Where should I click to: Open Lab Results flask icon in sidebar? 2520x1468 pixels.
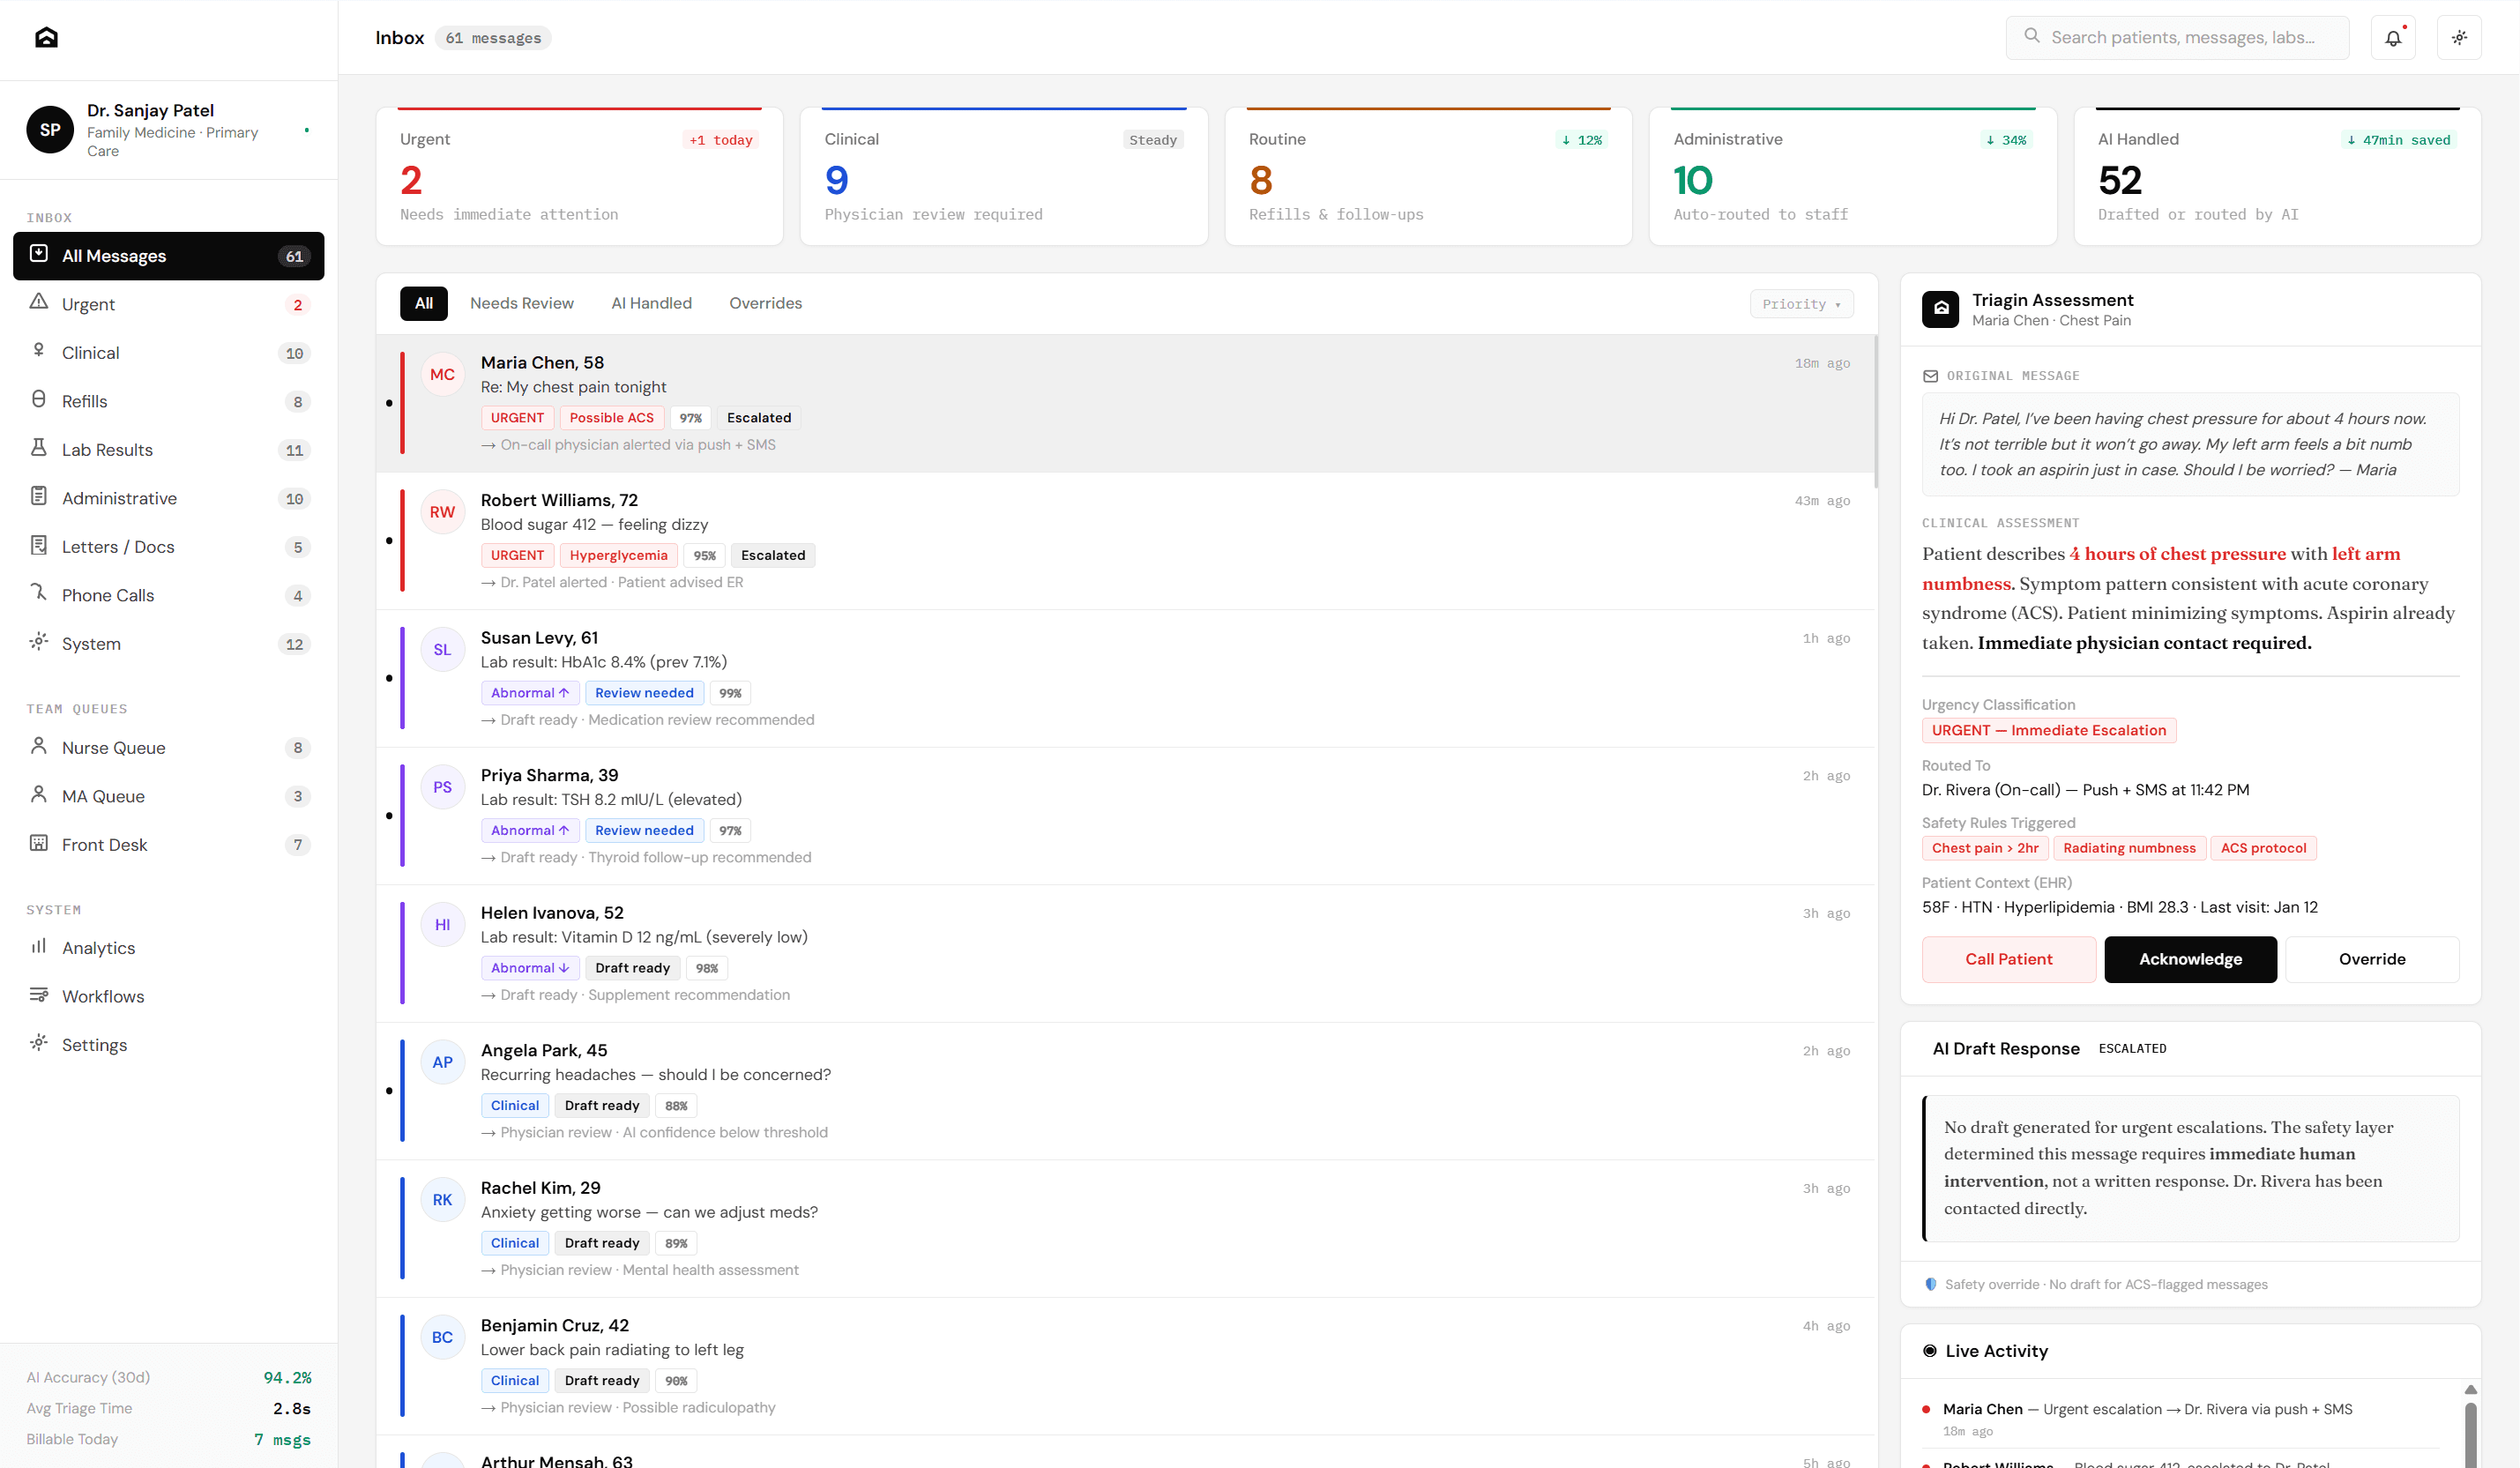[x=39, y=448]
